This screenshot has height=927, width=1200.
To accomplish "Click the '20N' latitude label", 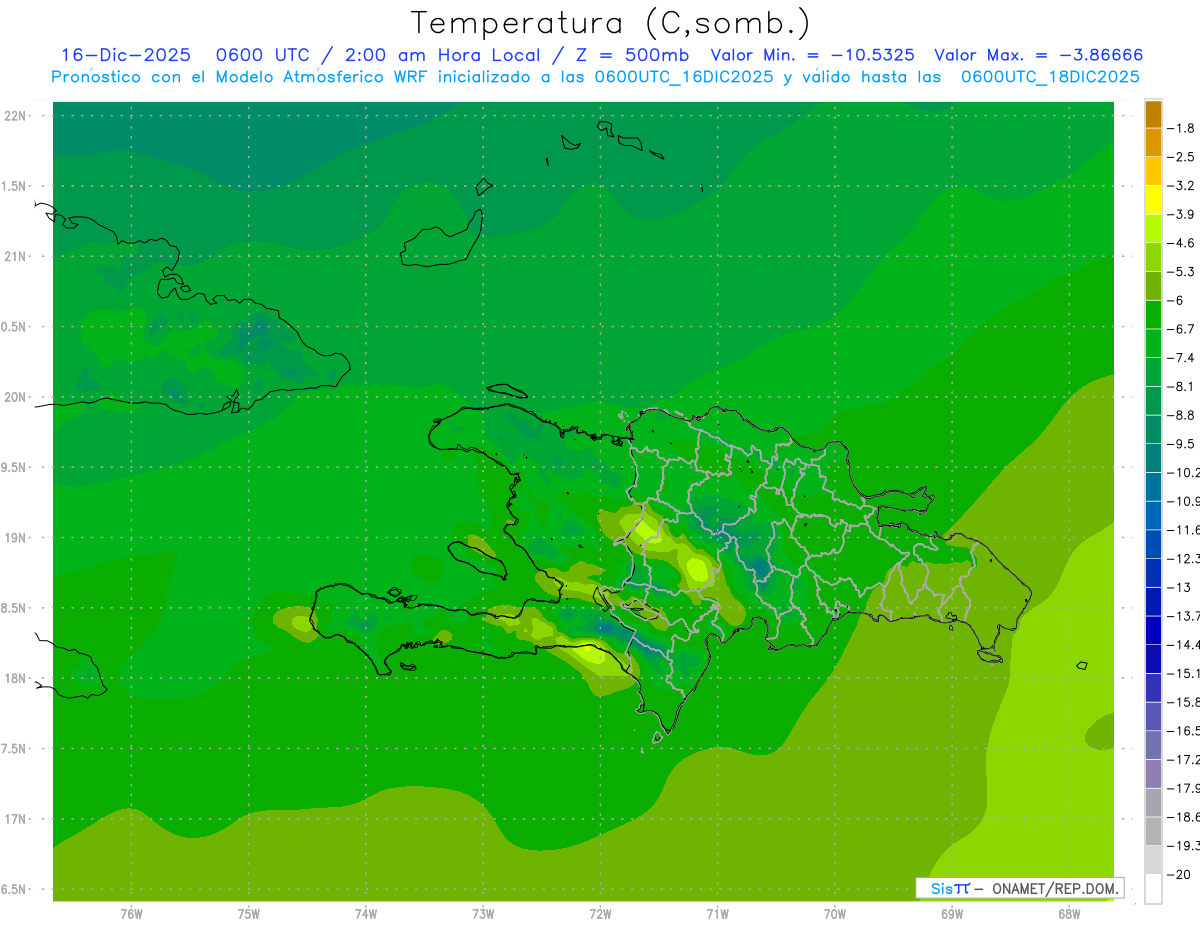I will point(16,397).
